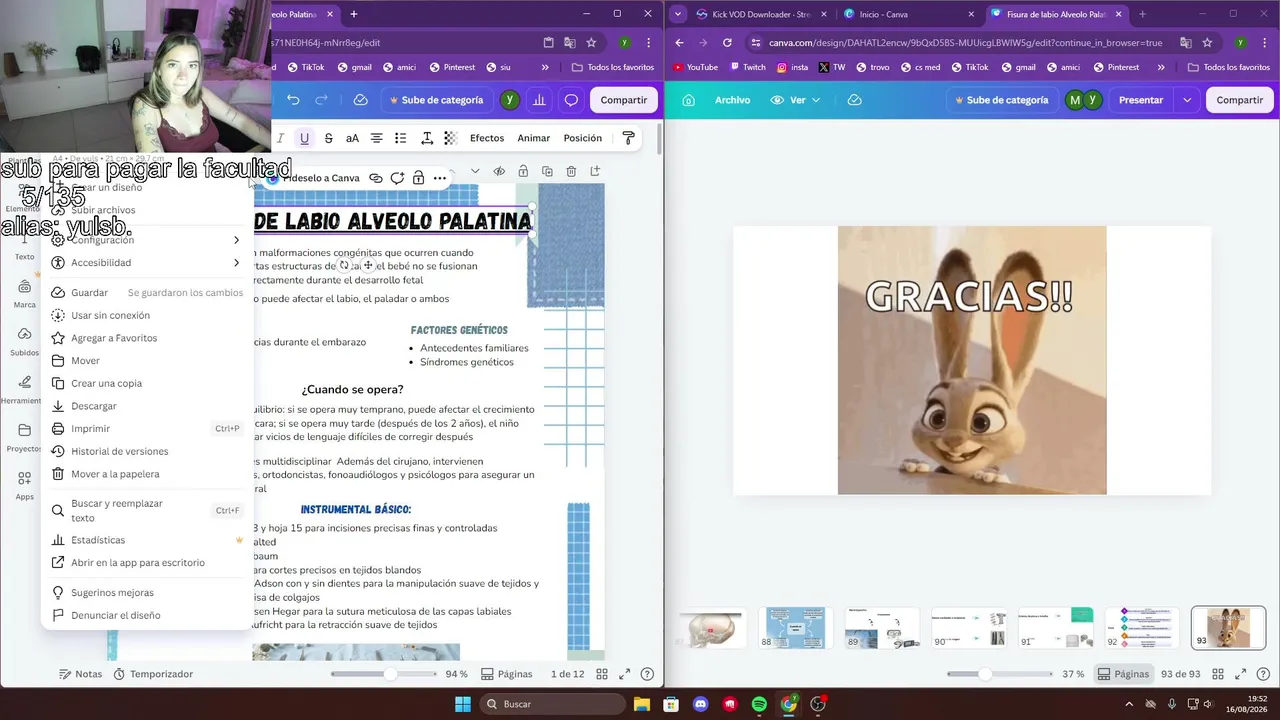Toggle the lock icon in the floating text toolbar
The height and width of the screenshot is (720, 1280).
418,178
